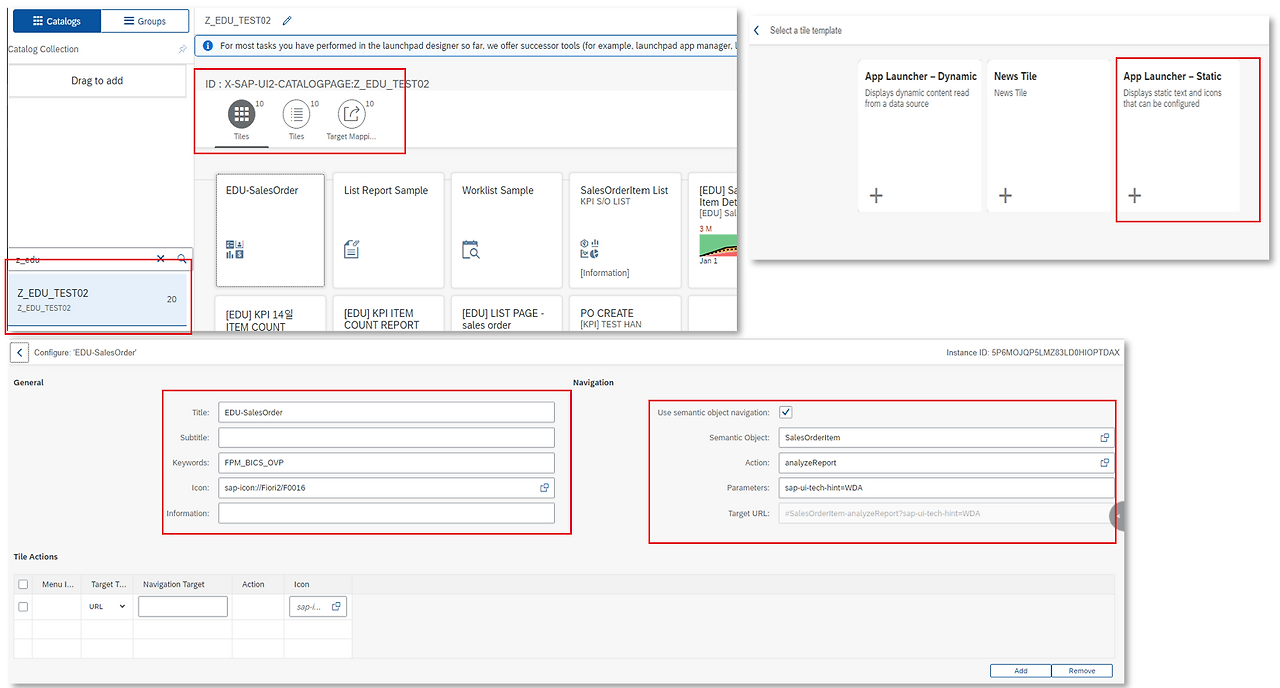Open the [EDU] KPI 14일 ITEM COUNT tile
This screenshot has width=1280, height=688.
[270, 313]
